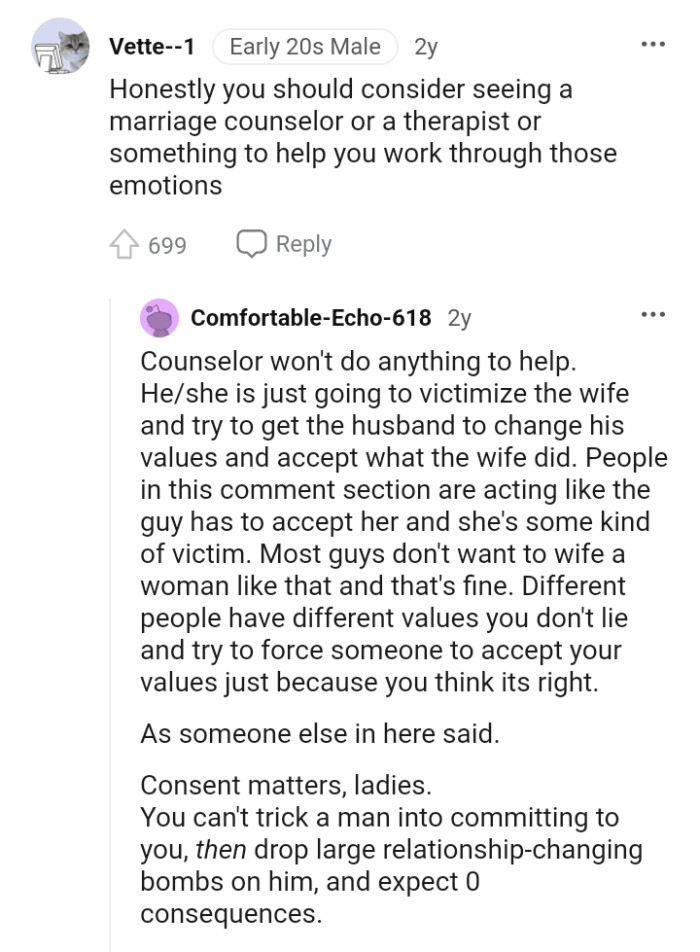Click the Early 20s Male flair badge

[x=303, y=46]
